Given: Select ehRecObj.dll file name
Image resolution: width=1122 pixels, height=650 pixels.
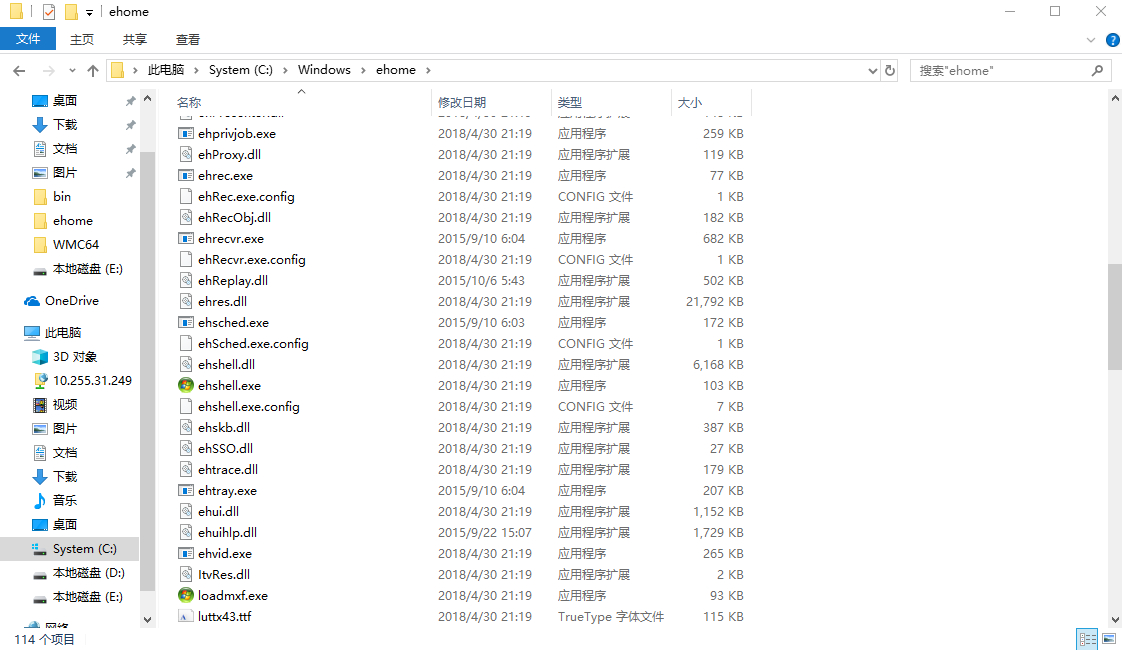Looking at the screenshot, I should click(x=235, y=218).
